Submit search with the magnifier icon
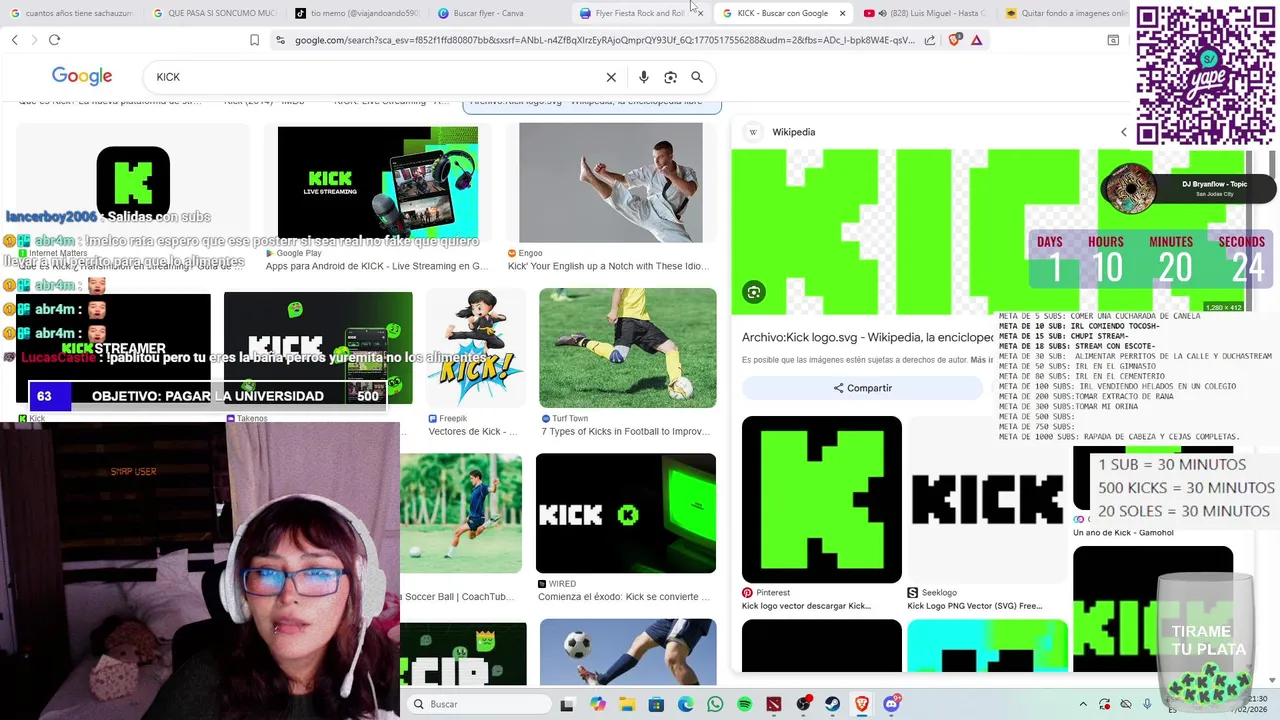 697,77
